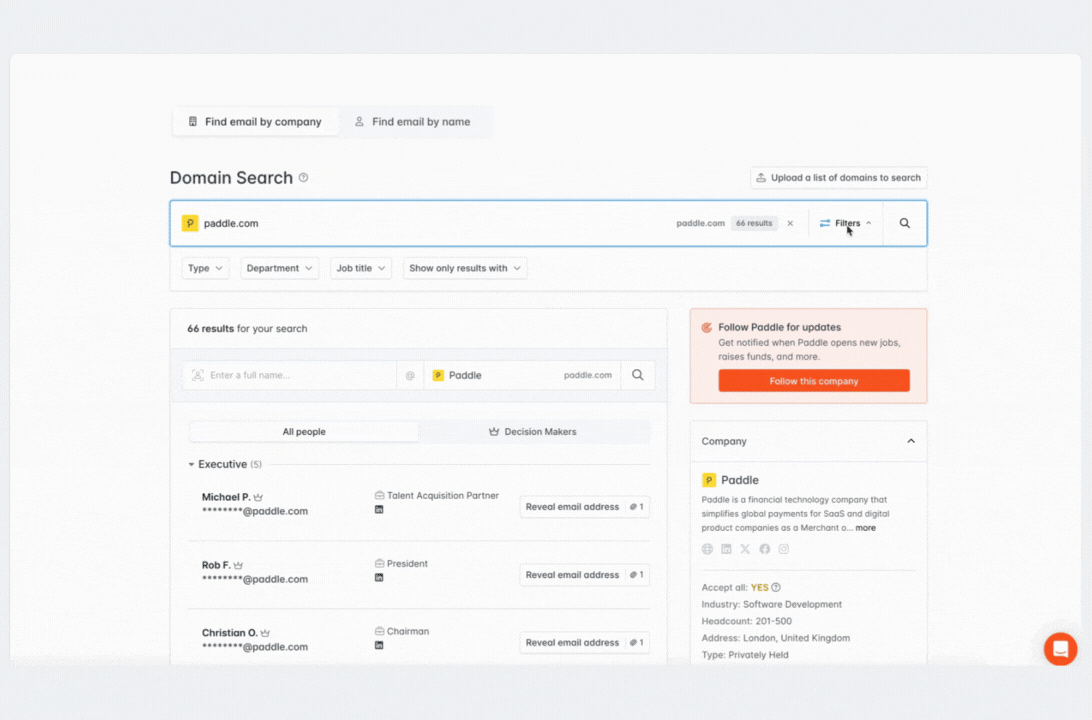
Task: Open Accept all help question icon
Action: [x=776, y=588]
